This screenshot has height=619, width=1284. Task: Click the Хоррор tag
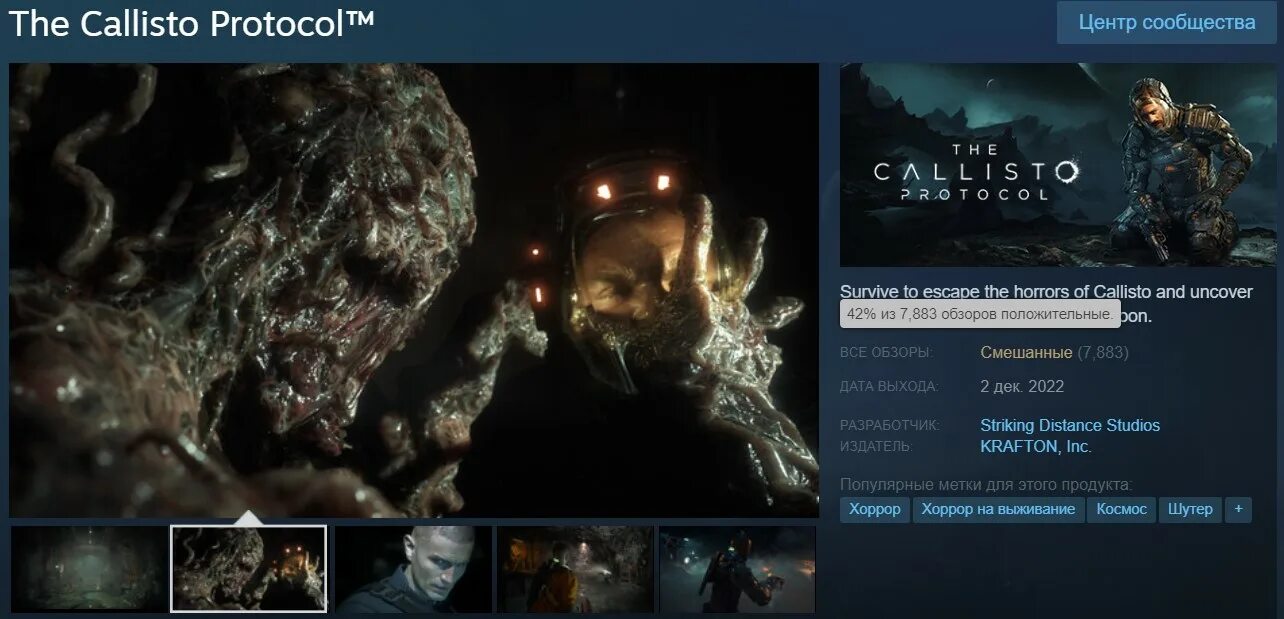[x=875, y=509]
